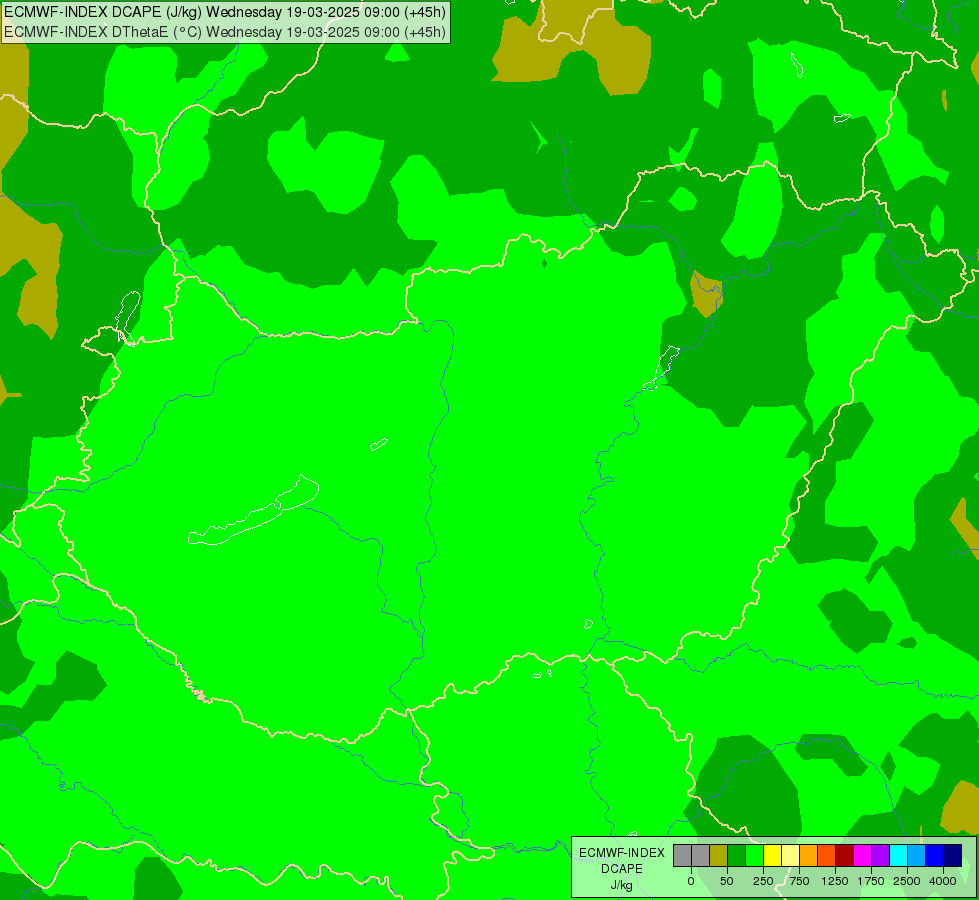Pick the cyan legend swatch
Screen dimensions: 979x900
click(x=898, y=855)
